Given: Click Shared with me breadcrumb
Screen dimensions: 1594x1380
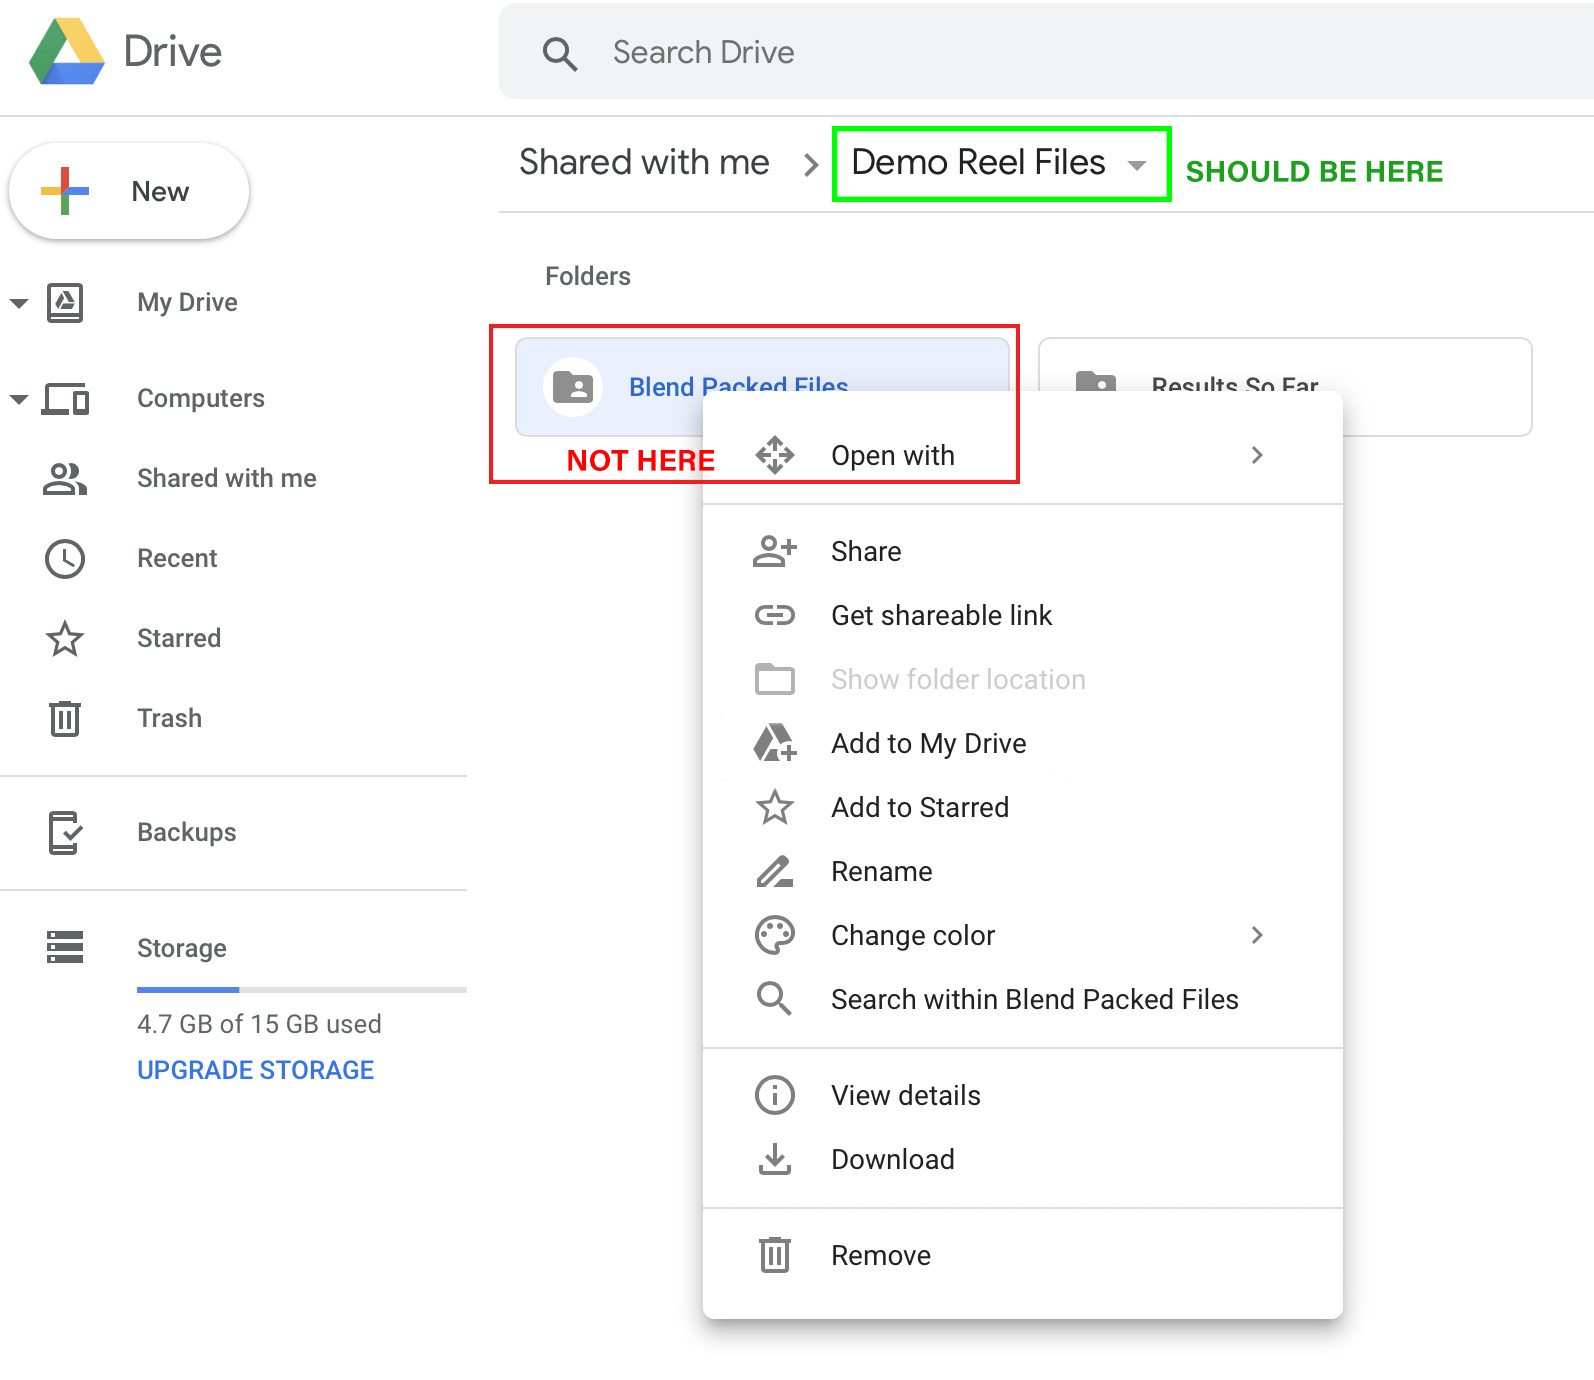Looking at the screenshot, I should (x=644, y=162).
